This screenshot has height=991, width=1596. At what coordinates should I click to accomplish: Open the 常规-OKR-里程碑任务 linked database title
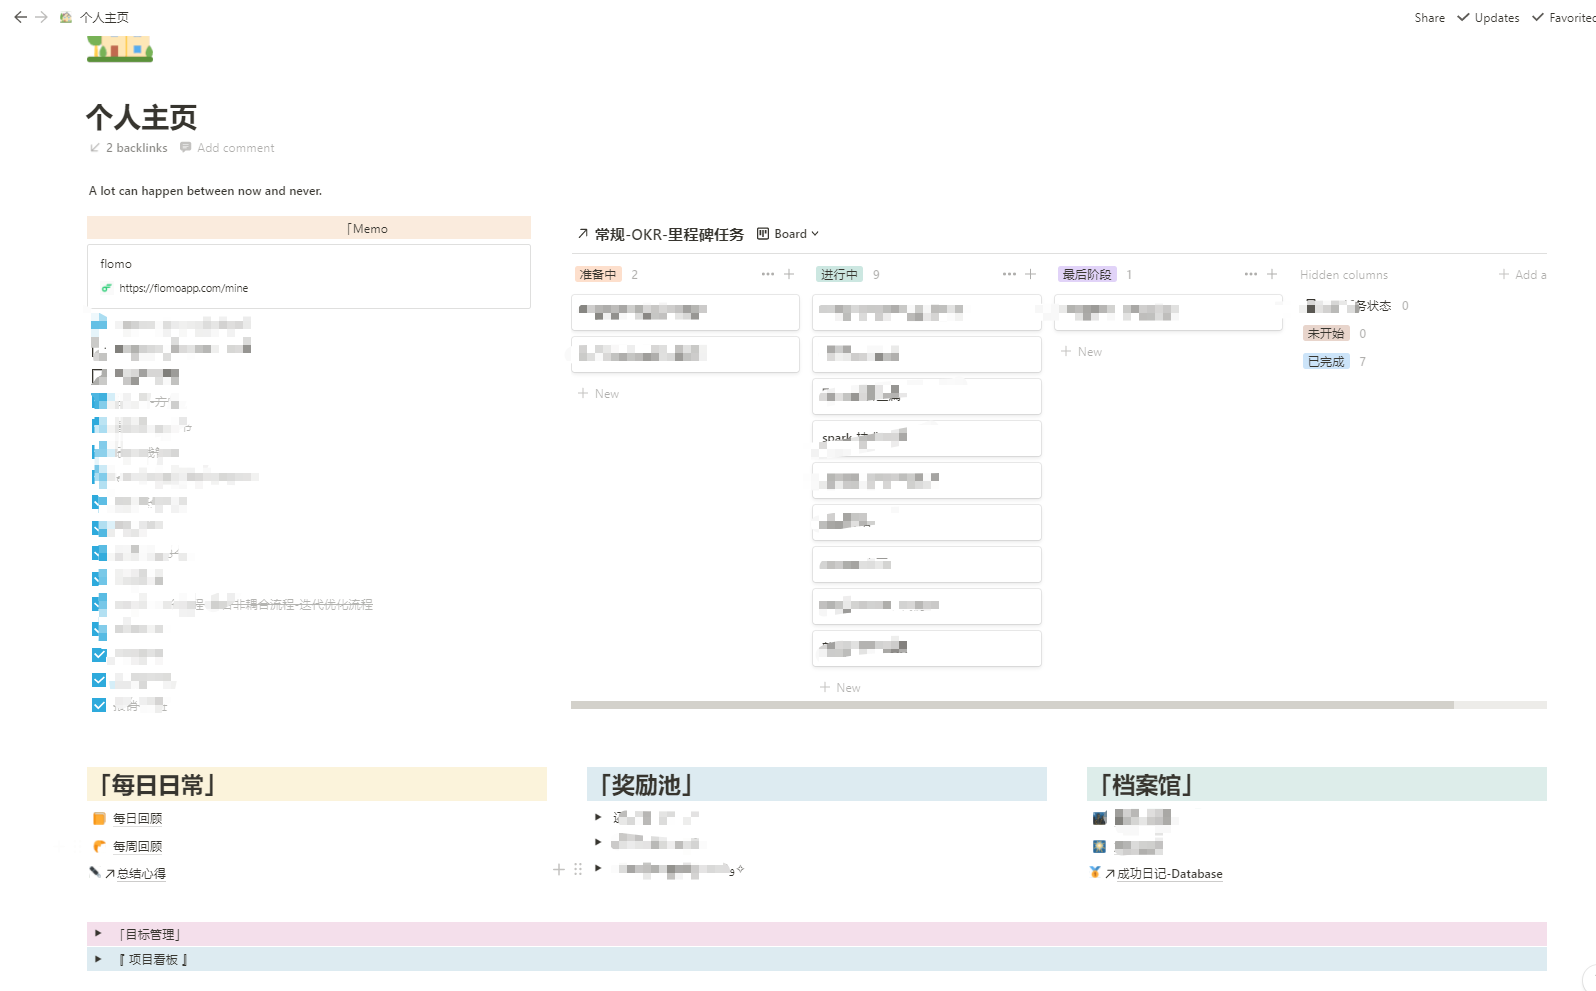669,234
